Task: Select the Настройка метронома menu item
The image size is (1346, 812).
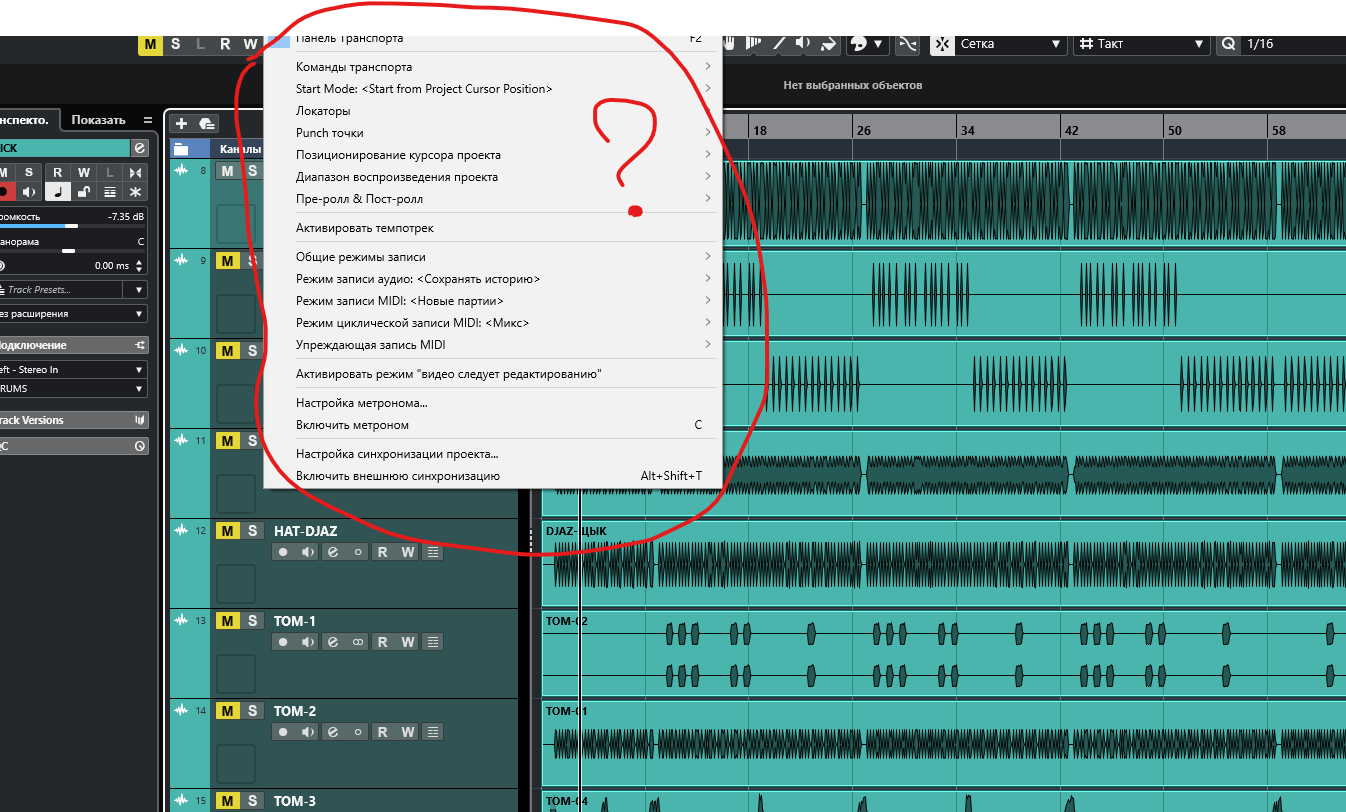Action: 361,403
